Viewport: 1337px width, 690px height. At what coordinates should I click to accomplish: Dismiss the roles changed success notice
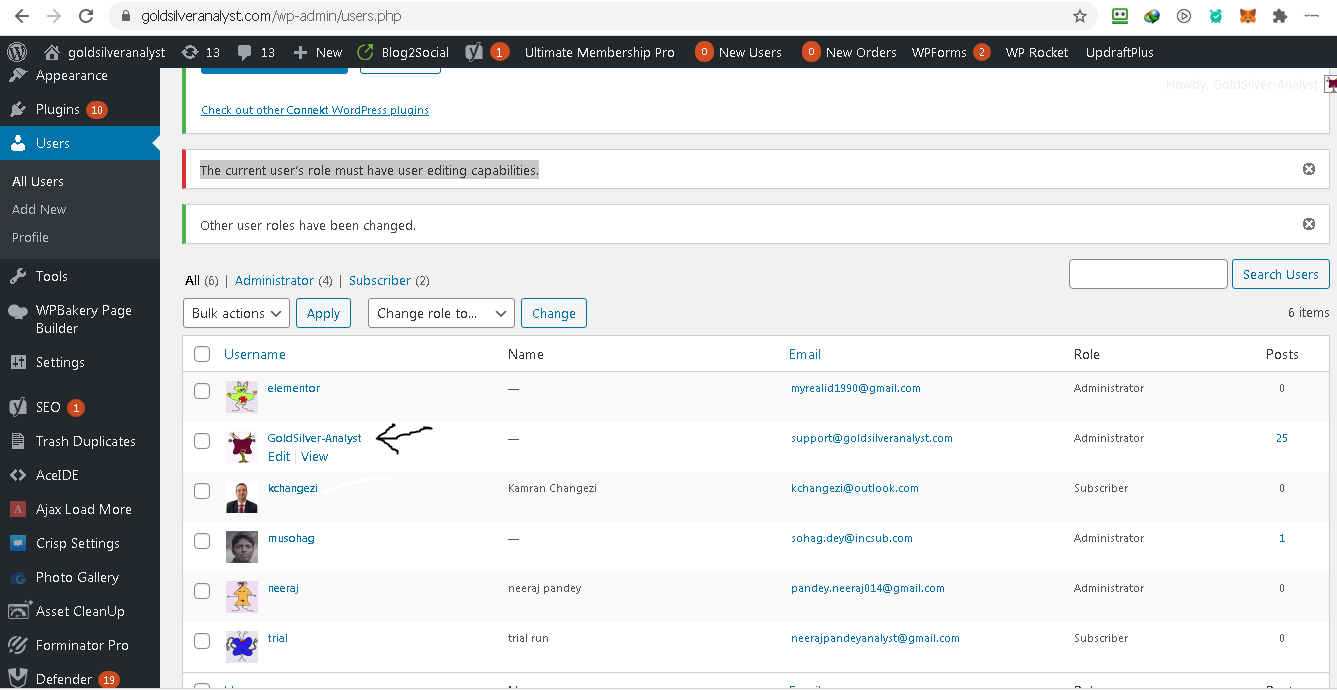coord(1308,224)
